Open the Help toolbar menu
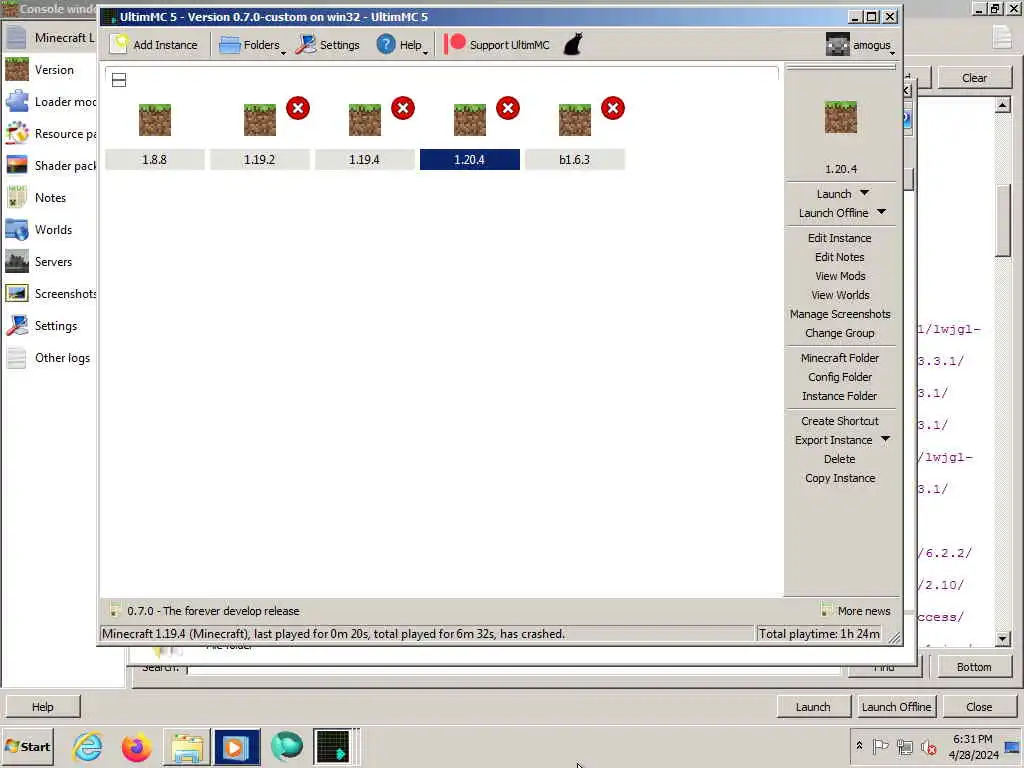 coord(402,45)
